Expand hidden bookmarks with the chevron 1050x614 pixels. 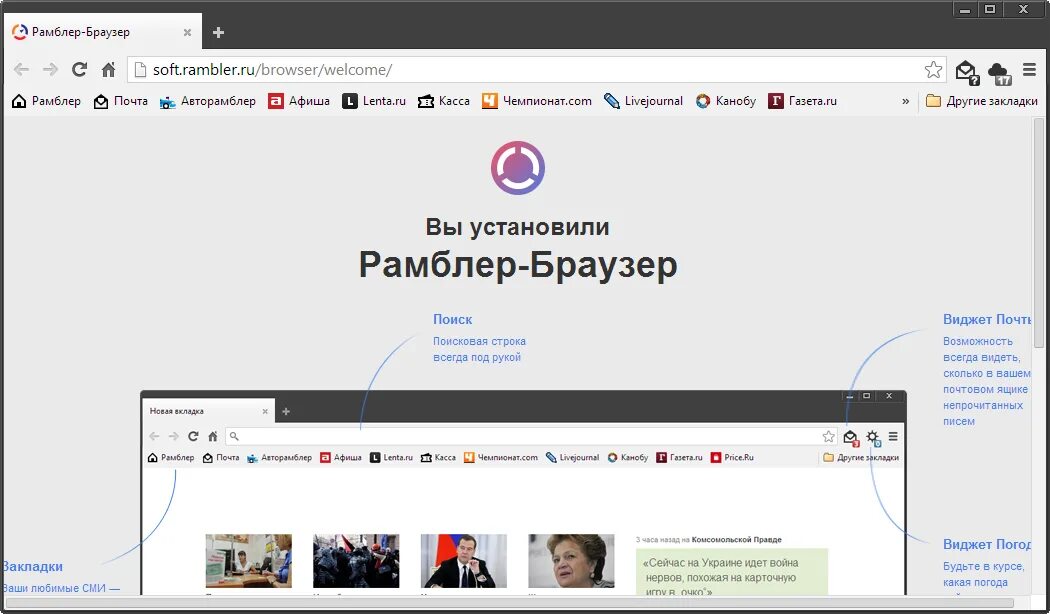pos(905,101)
